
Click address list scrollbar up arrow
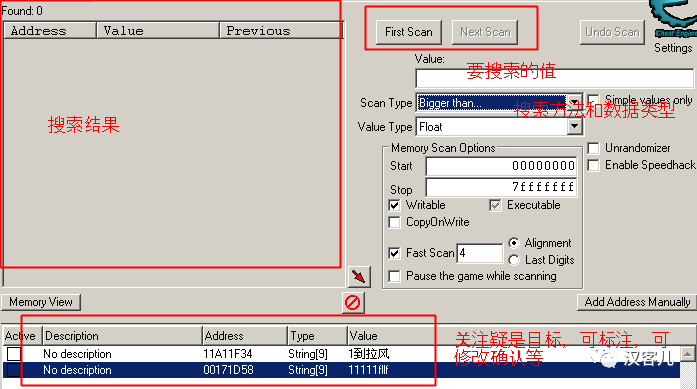click(x=688, y=354)
